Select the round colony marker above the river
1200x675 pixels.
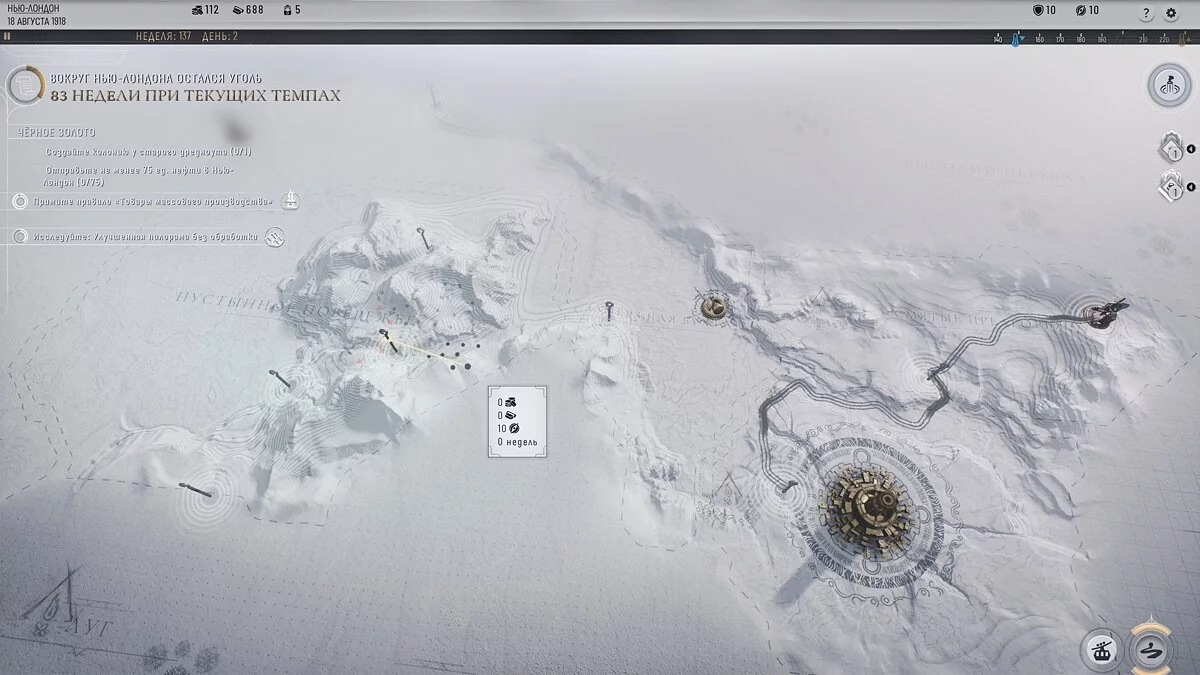713,306
